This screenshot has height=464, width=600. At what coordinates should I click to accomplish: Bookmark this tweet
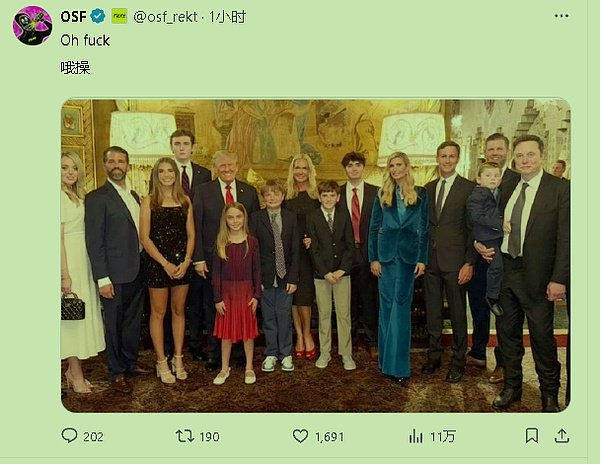[x=532, y=436]
